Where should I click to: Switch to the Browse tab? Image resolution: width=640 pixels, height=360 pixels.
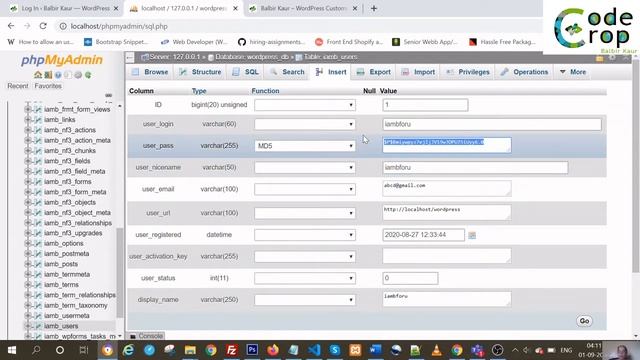point(150,72)
